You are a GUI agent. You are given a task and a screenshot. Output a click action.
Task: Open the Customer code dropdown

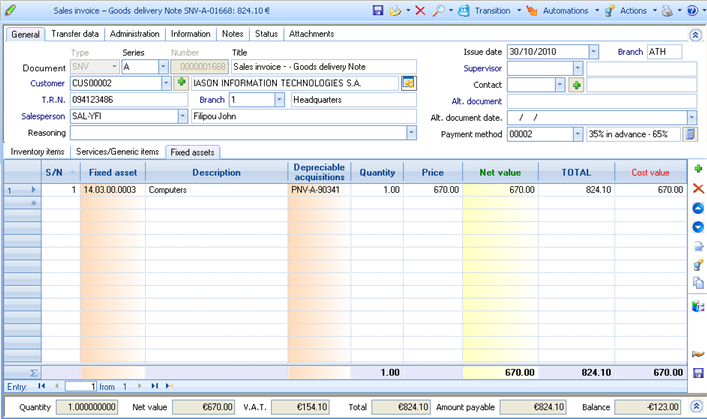click(166, 83)
